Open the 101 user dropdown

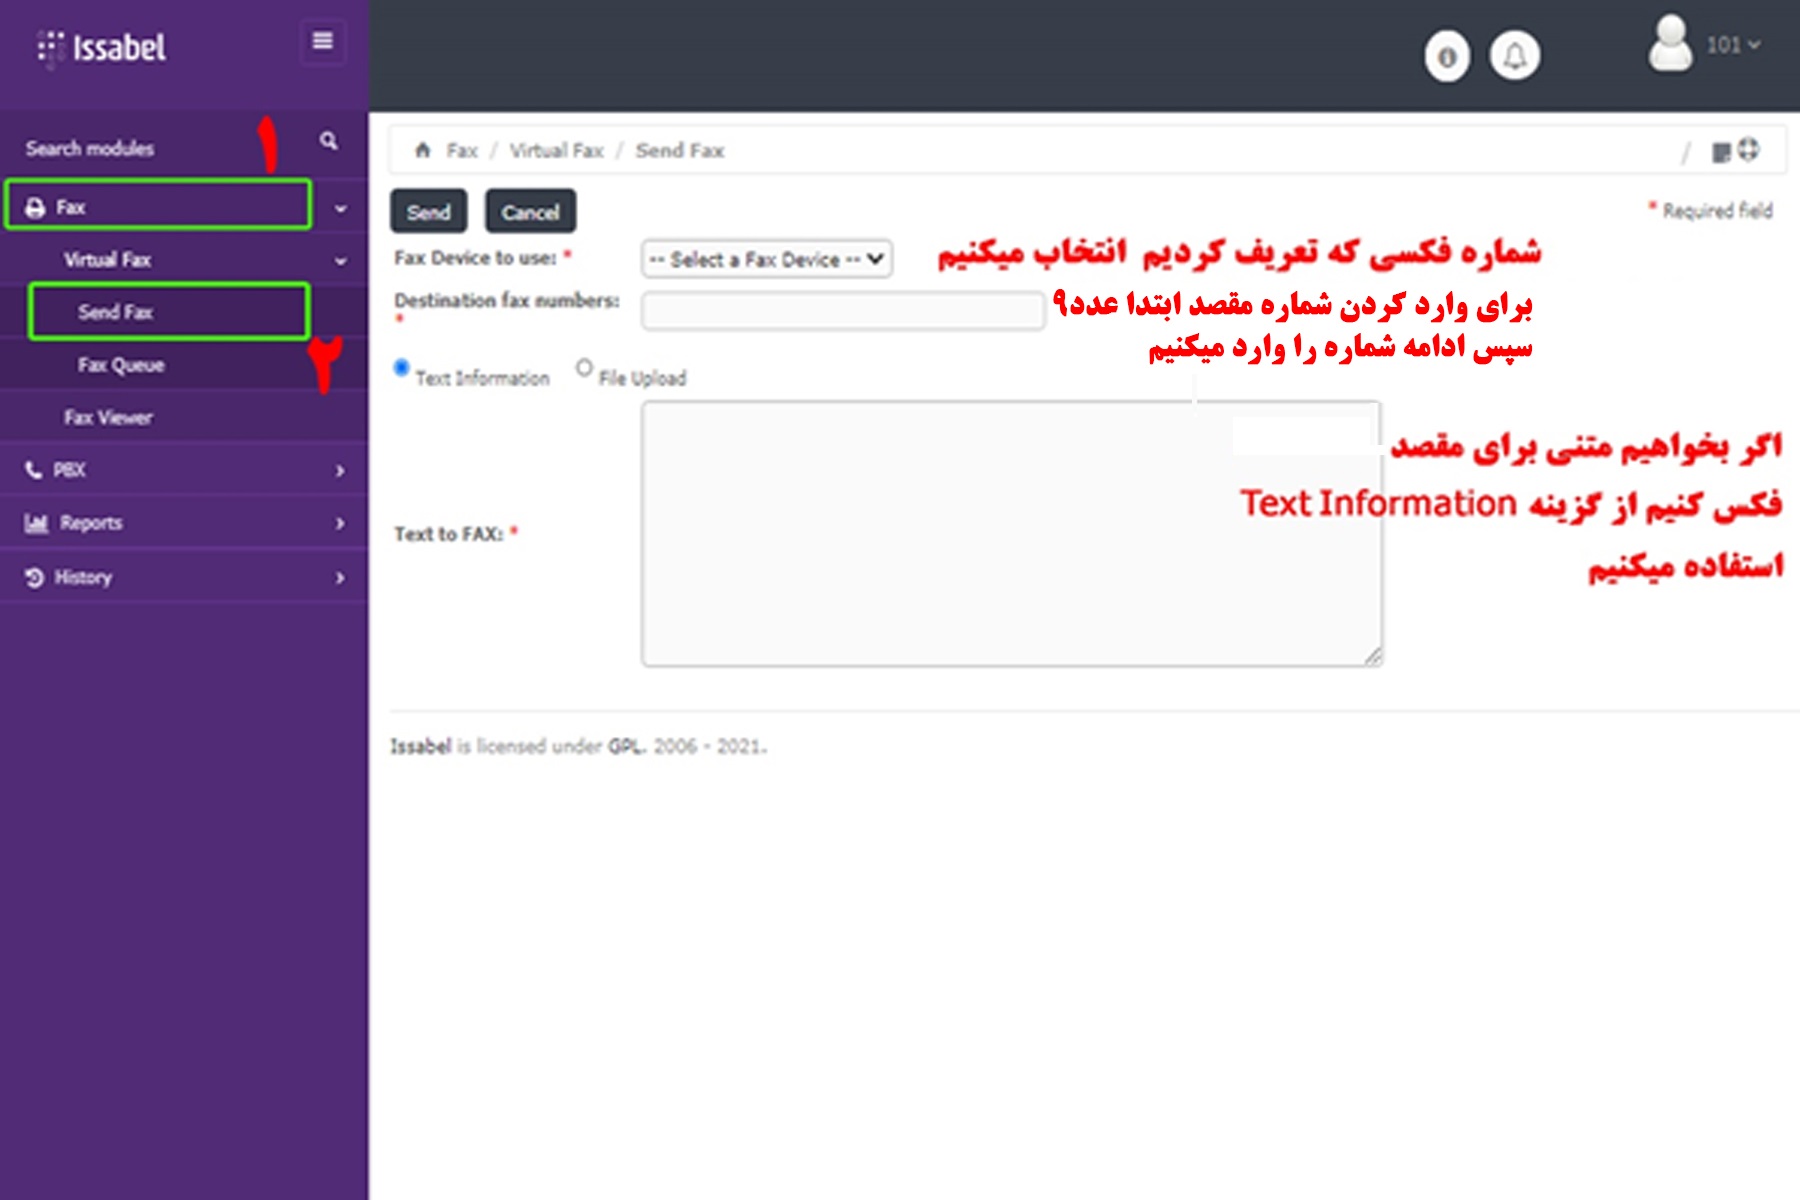pos(1733,45)
